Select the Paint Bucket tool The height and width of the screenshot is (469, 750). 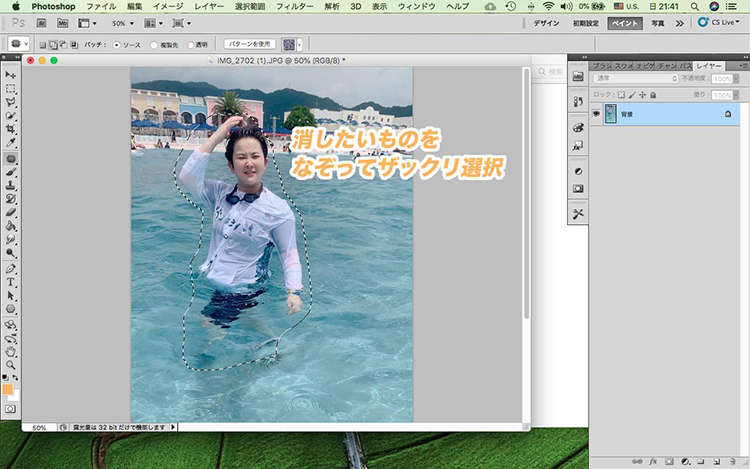(x=11, y=226)
